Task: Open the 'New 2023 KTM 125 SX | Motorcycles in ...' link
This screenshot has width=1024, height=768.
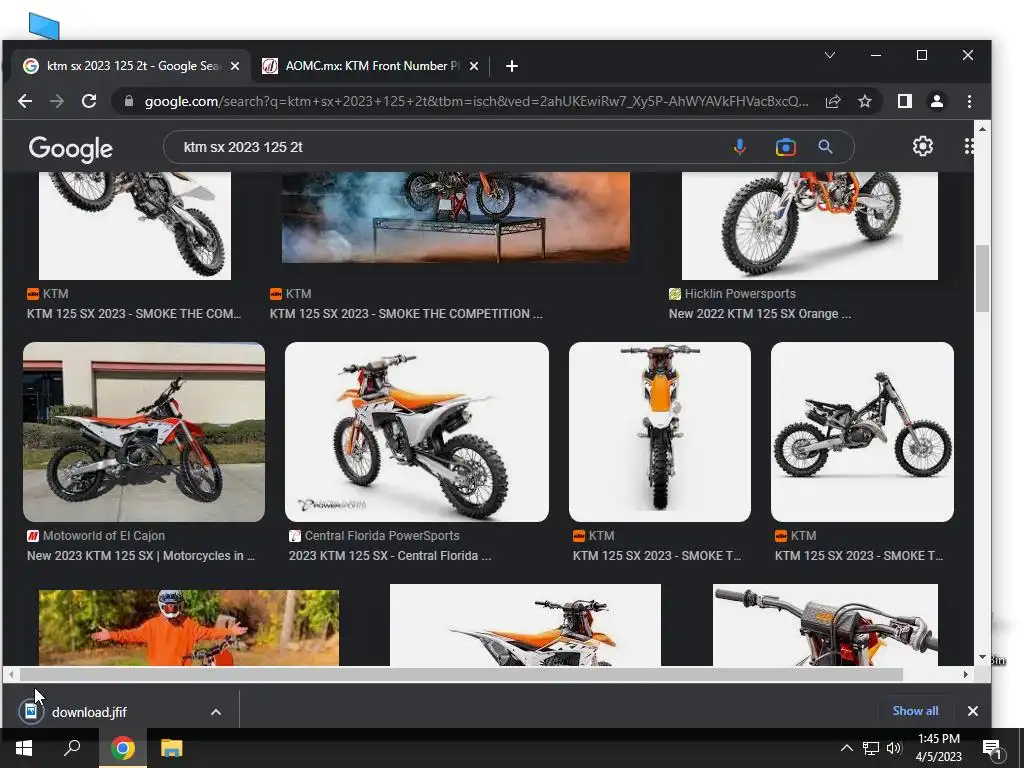Action: [x=141, y=556]
